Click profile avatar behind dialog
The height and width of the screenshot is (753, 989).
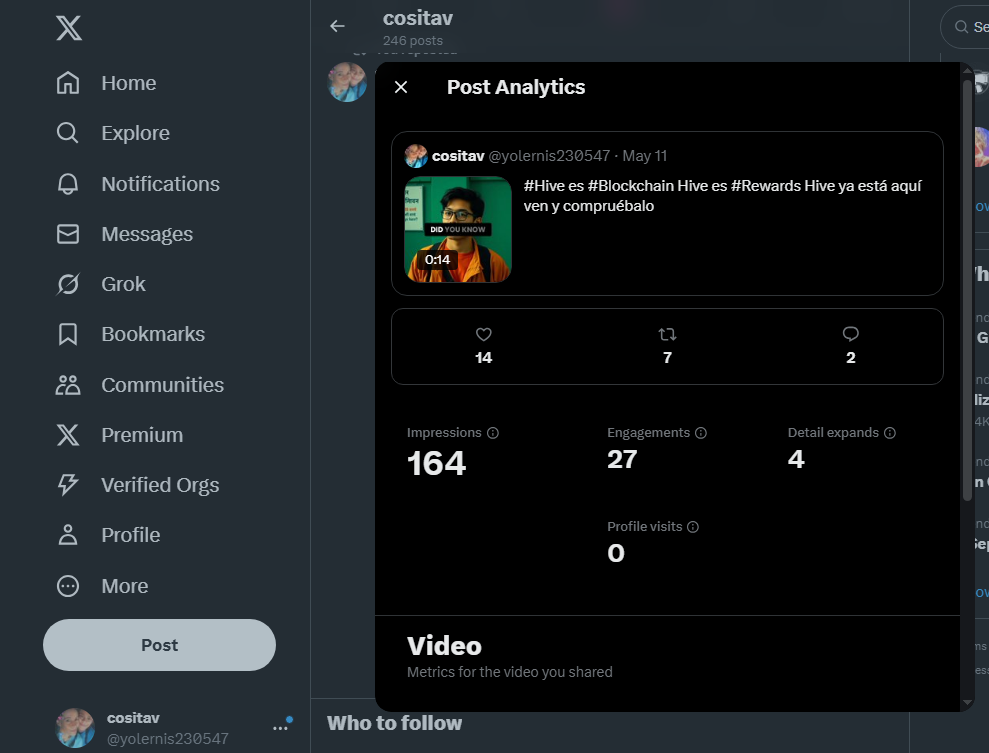point(348,82)
